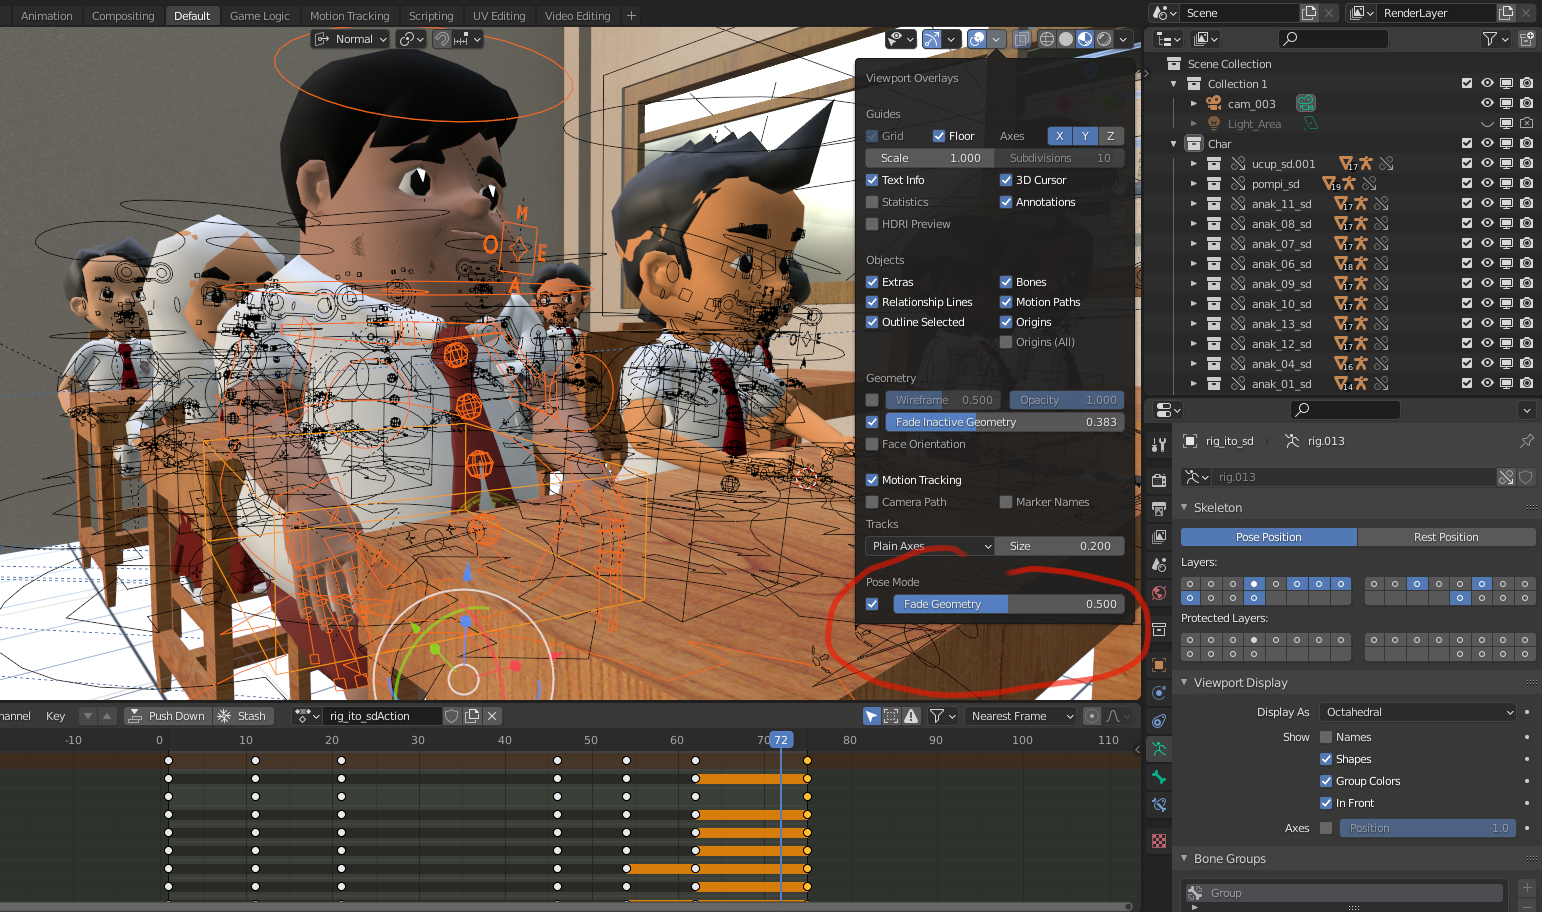
Task: Switch armature to Rest Position
Action: pos(1446,537)
